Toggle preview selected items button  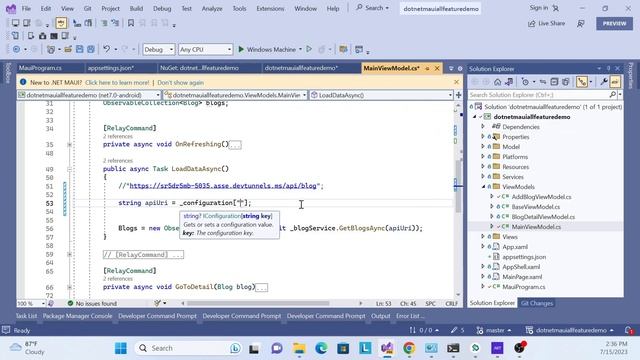click(615, 82)
